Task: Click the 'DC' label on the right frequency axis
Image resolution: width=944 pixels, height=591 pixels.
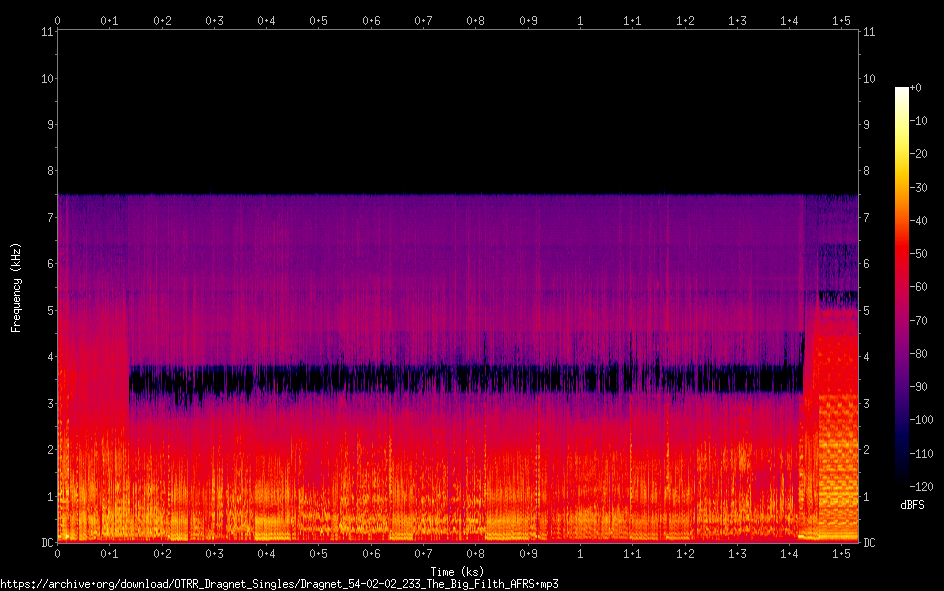Action: point(870,543)
